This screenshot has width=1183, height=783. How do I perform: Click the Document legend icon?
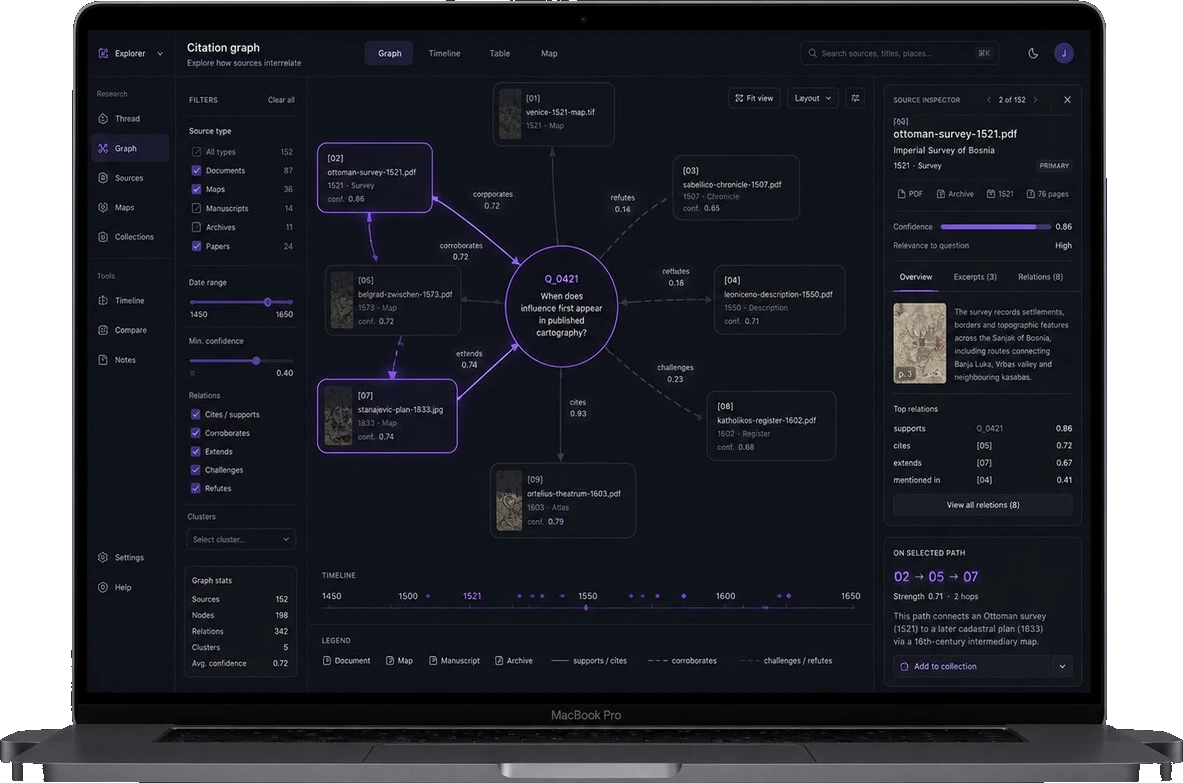pyautogui.click(x=327, y=661)
